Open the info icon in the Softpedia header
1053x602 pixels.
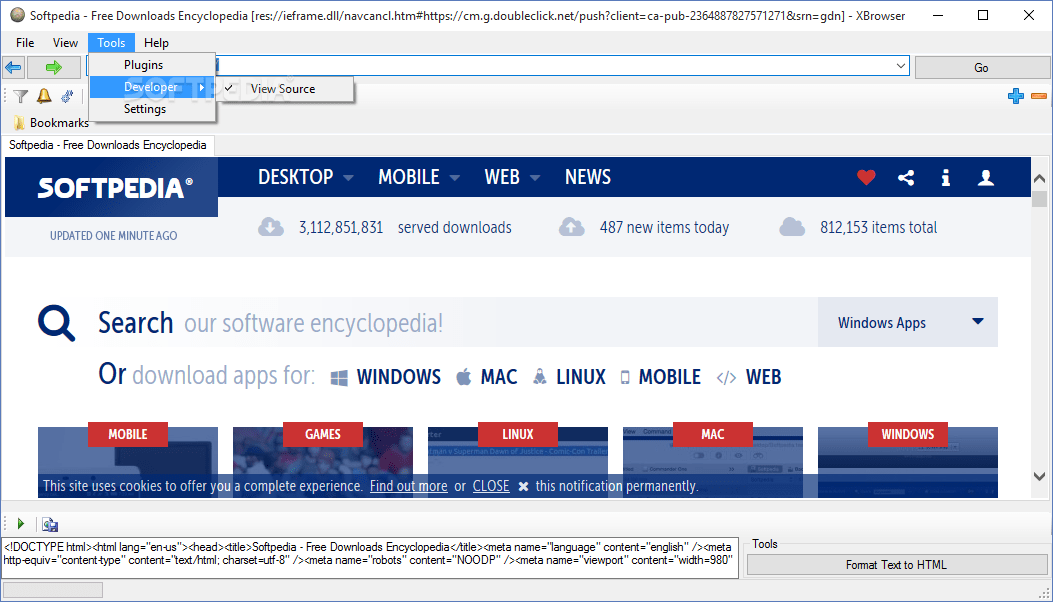click(946, 177)
